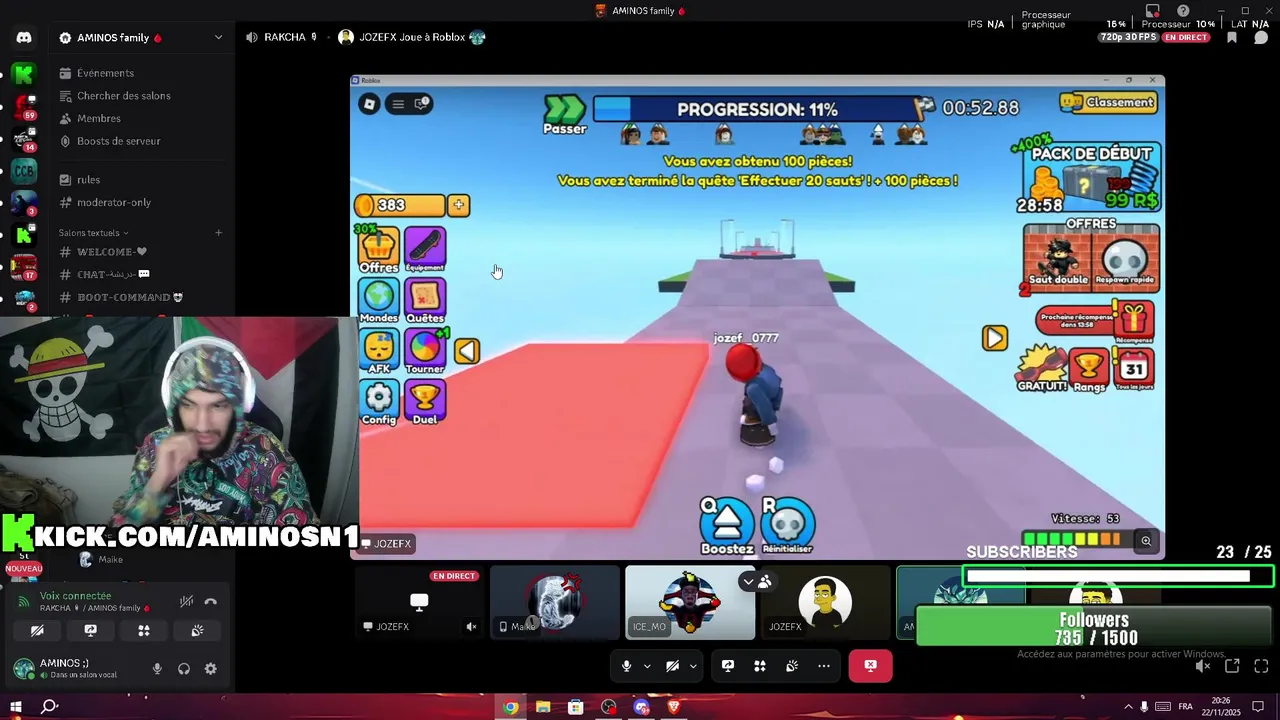
Task: Open the Rangs trophy icon
Action: pyautogui.click(x=1090, y=370)
